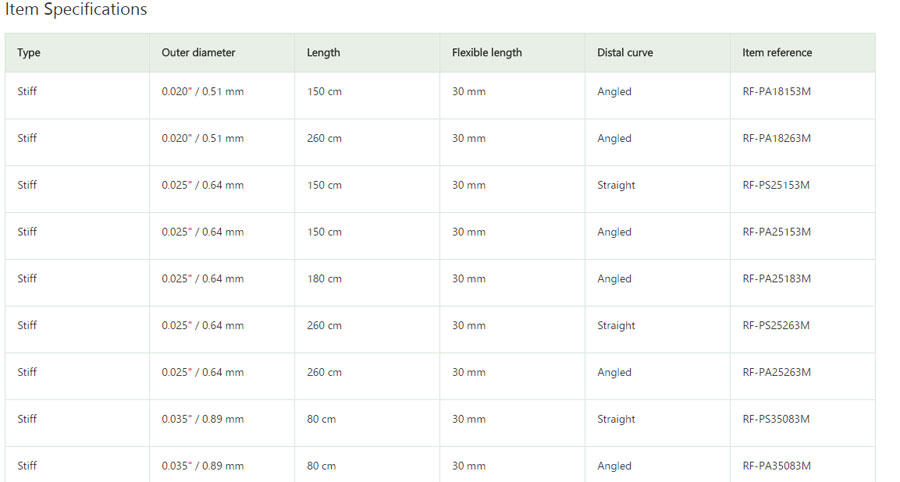
Task: Click the Item reference column header
Action: pos(777,53)
